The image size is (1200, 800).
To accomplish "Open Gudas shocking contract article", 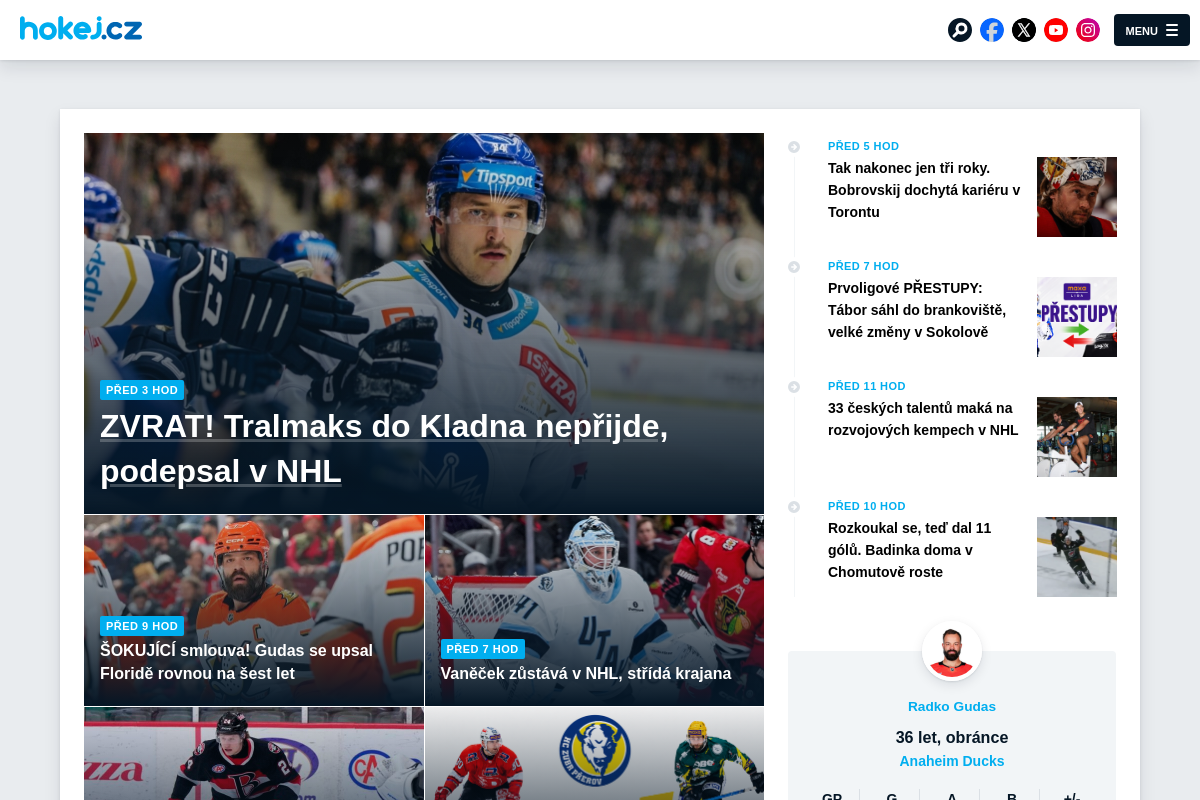I will point(236,662).
